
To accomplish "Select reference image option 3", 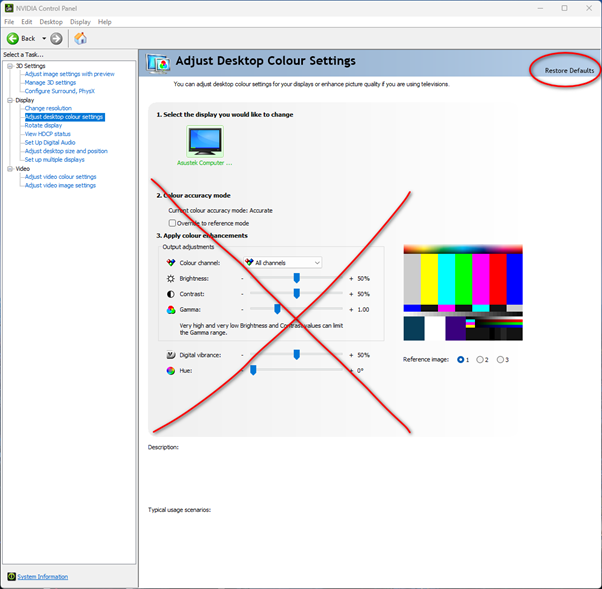I will [x=500, y=359].
